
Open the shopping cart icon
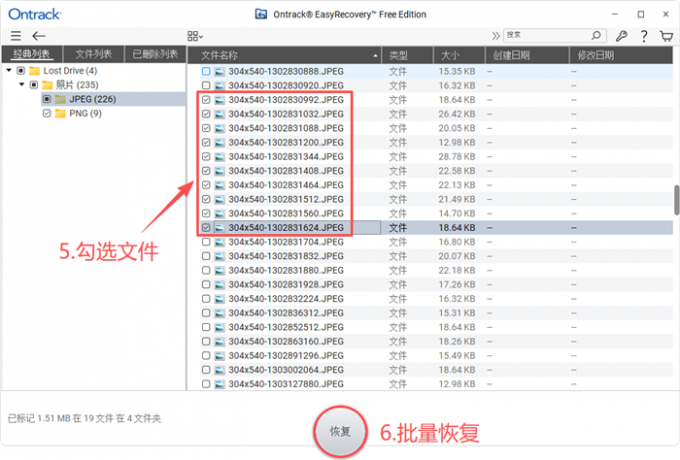click(x=666, y=36)
